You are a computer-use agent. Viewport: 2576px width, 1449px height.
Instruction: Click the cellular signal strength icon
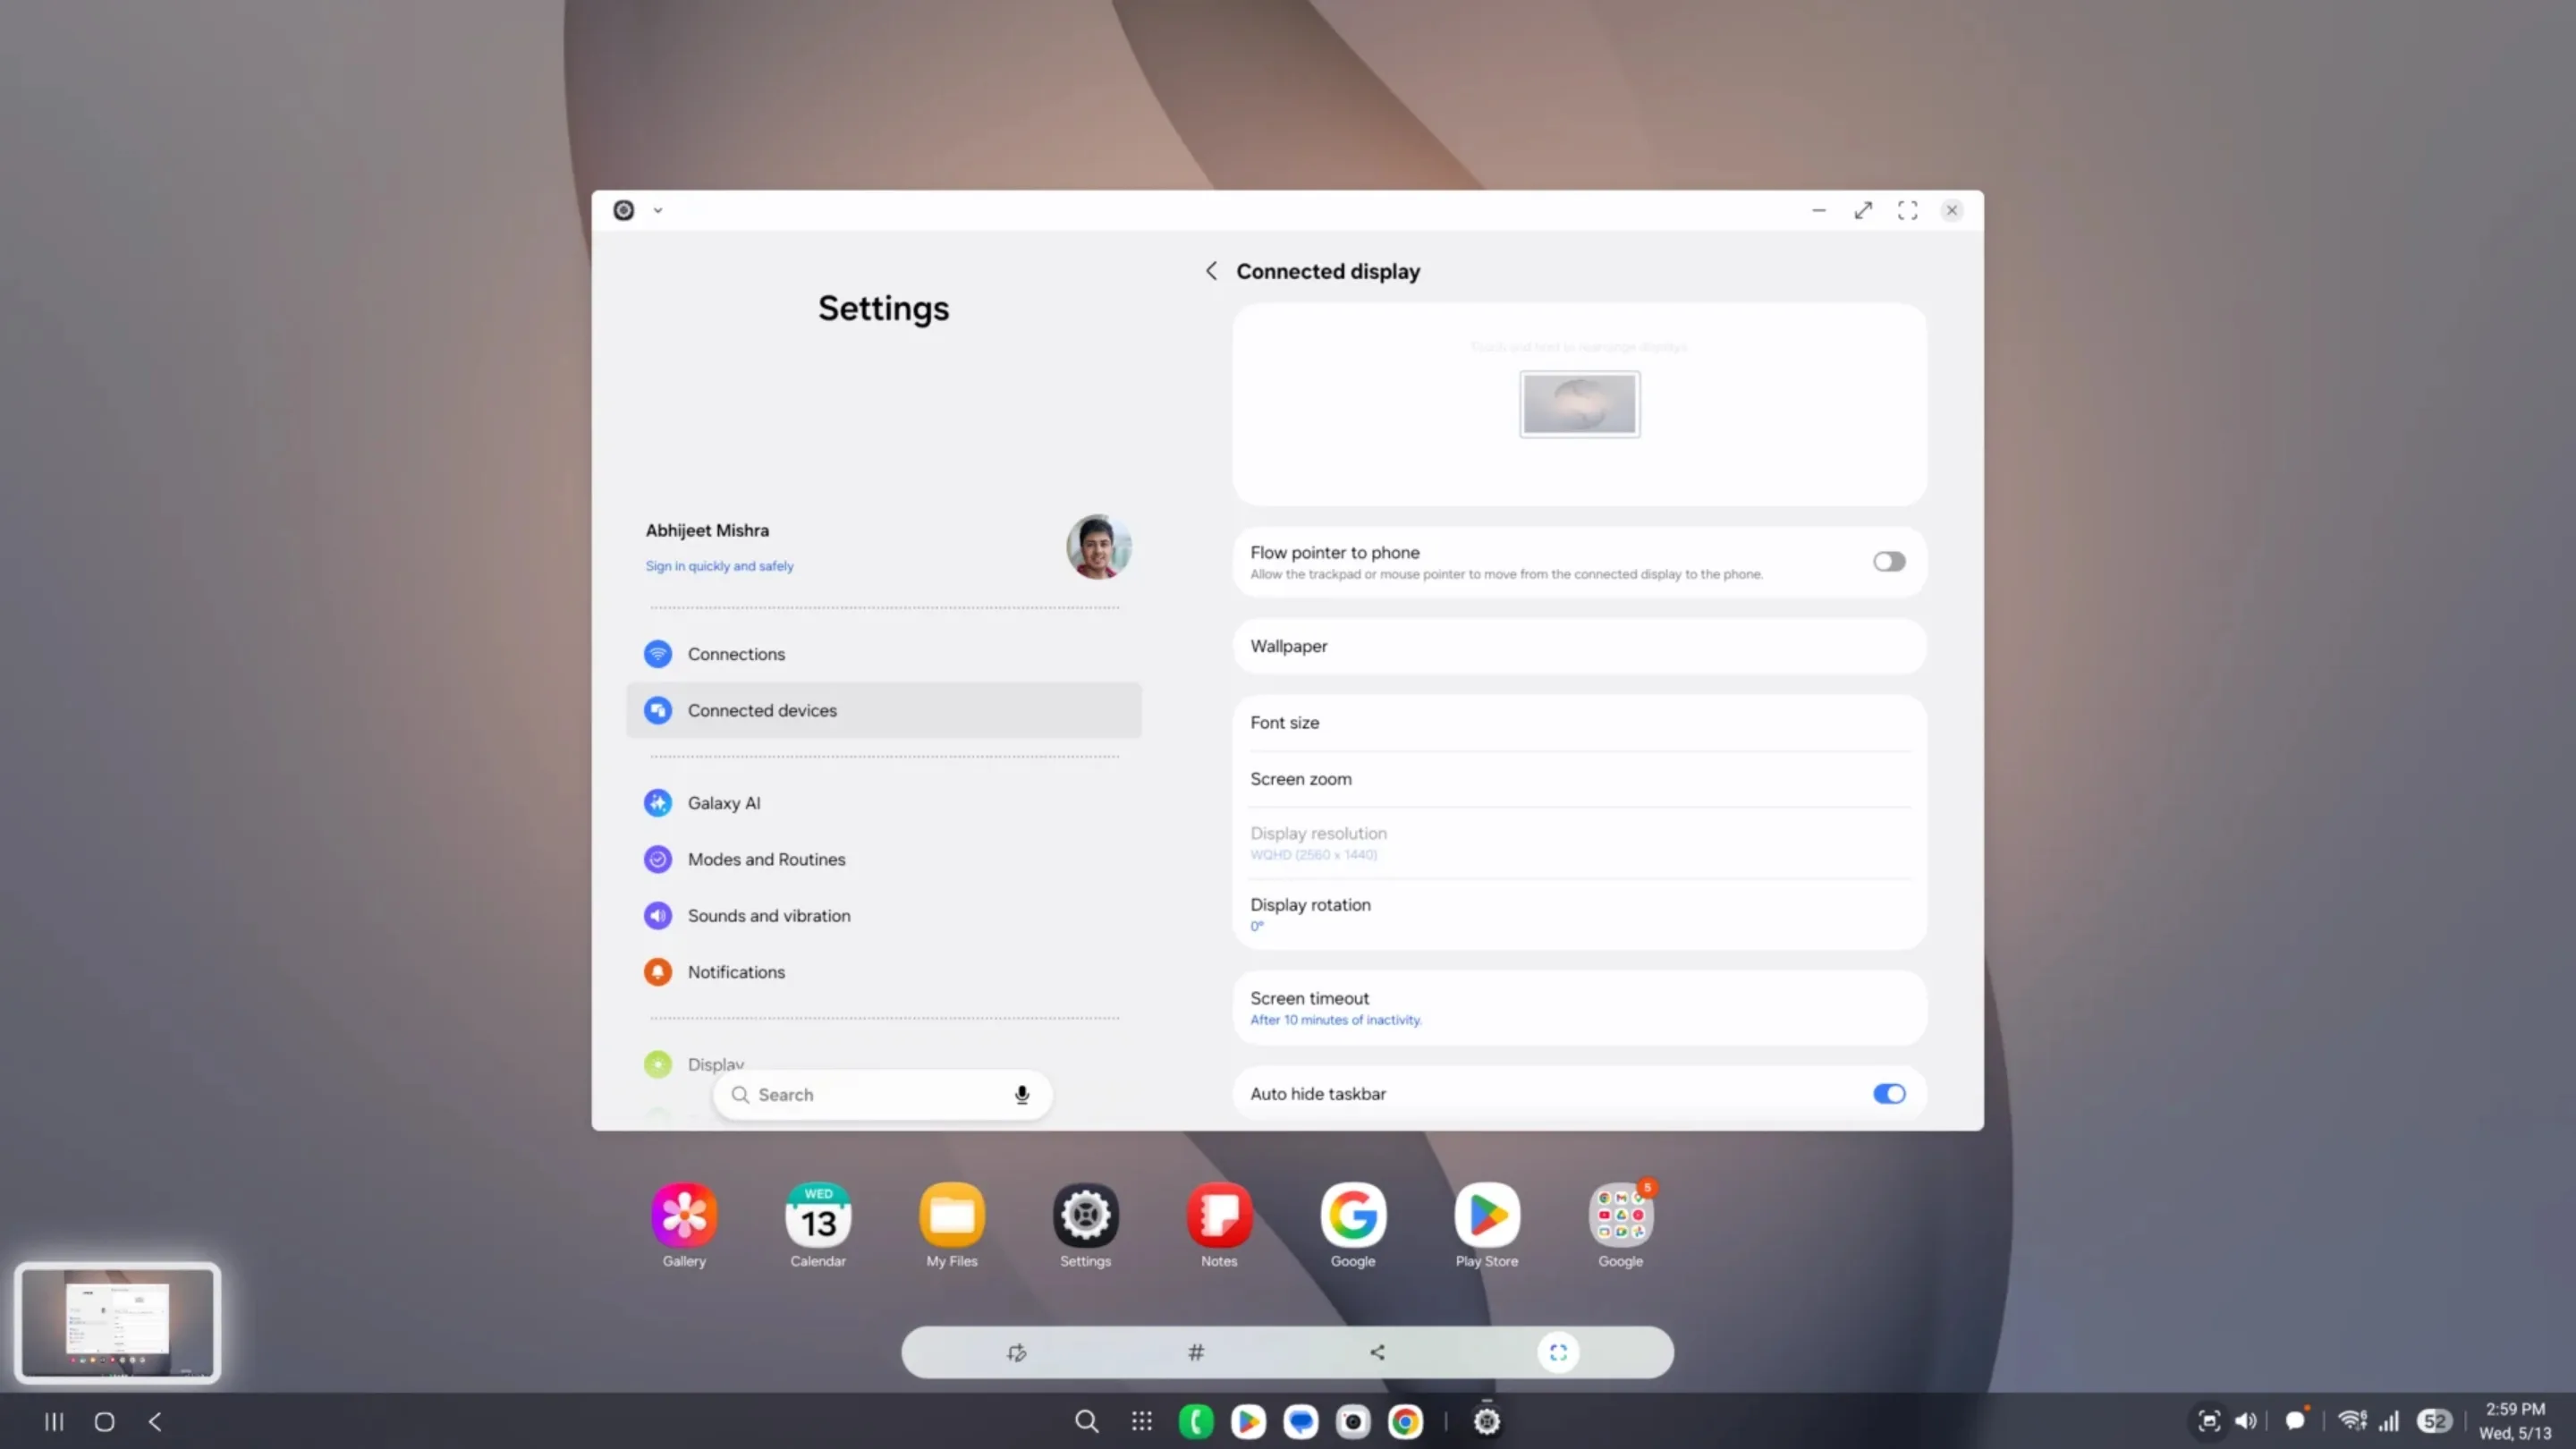2389,1421
